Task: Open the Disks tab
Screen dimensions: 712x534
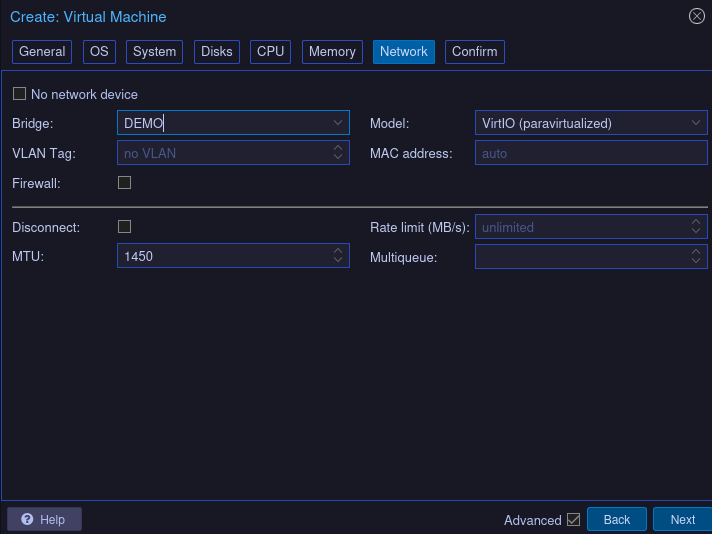Action: [217, 52]
